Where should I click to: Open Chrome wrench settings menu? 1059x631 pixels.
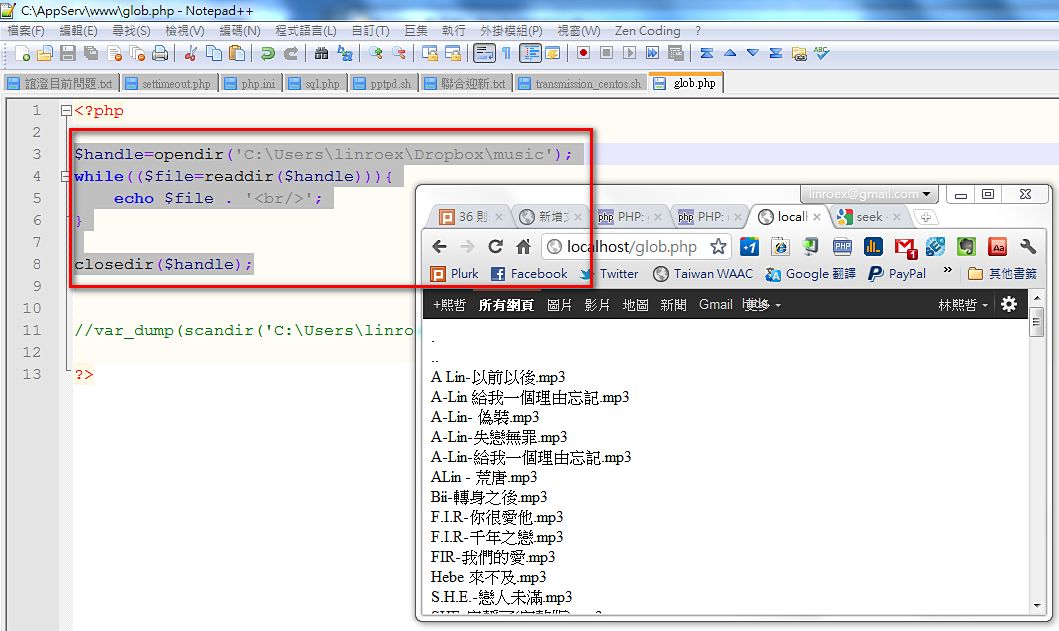click(x=1028, y=247)
